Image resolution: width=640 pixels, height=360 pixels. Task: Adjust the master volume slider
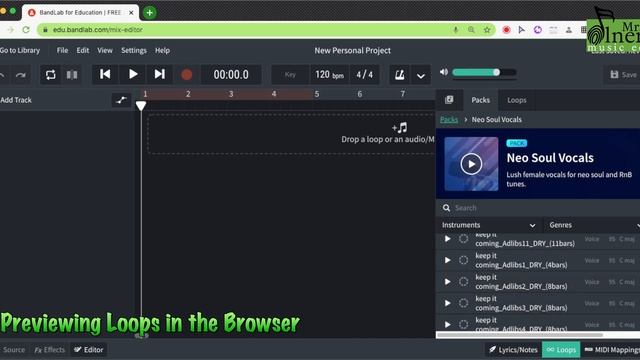pyautogui.click(x=484, y=73)
